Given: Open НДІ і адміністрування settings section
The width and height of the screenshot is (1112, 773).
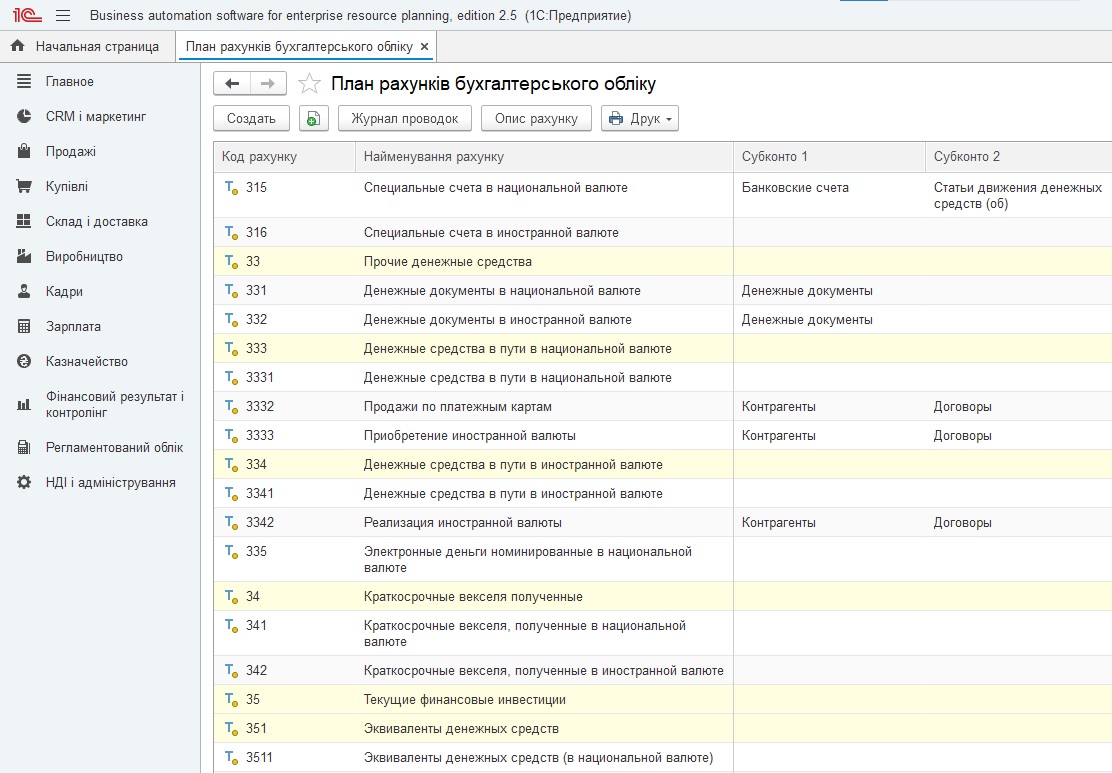Looking at the screenshot, I should coord(110,482).
